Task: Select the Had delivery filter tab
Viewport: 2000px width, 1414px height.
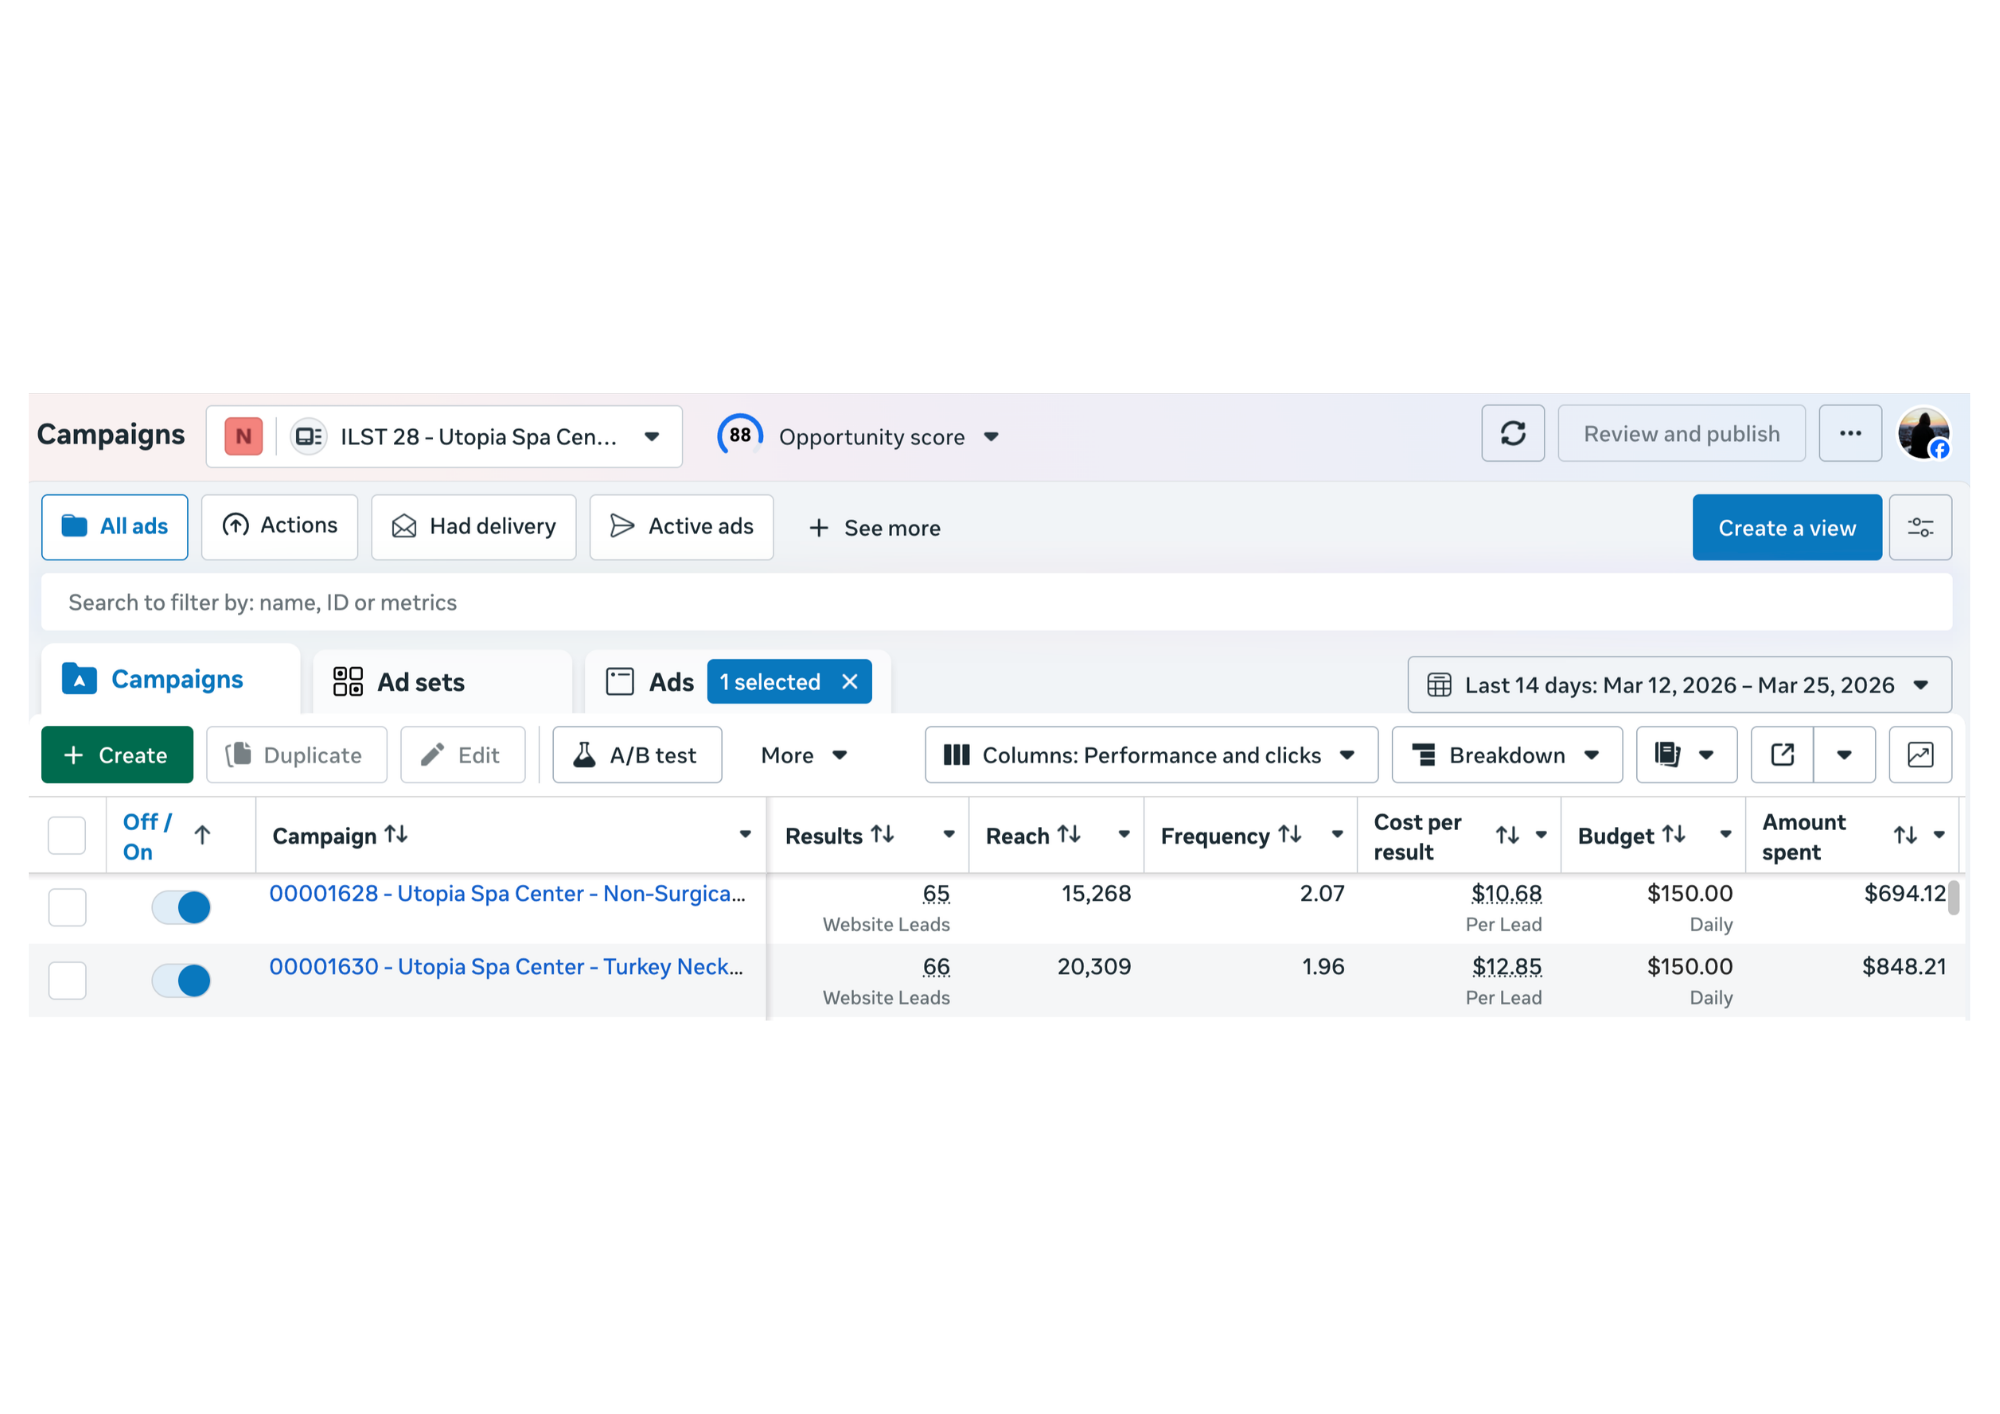Action: click(x=473, y=527)
